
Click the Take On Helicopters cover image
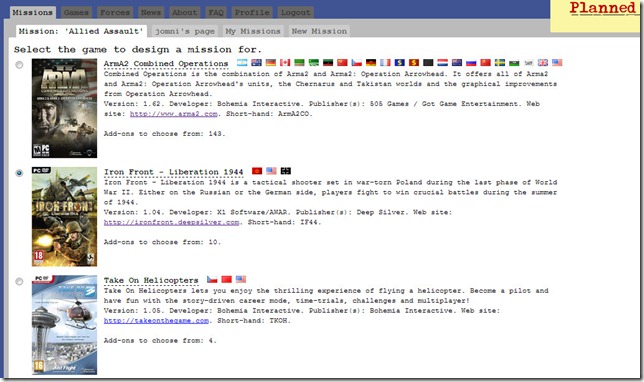[x=64, y=325]
